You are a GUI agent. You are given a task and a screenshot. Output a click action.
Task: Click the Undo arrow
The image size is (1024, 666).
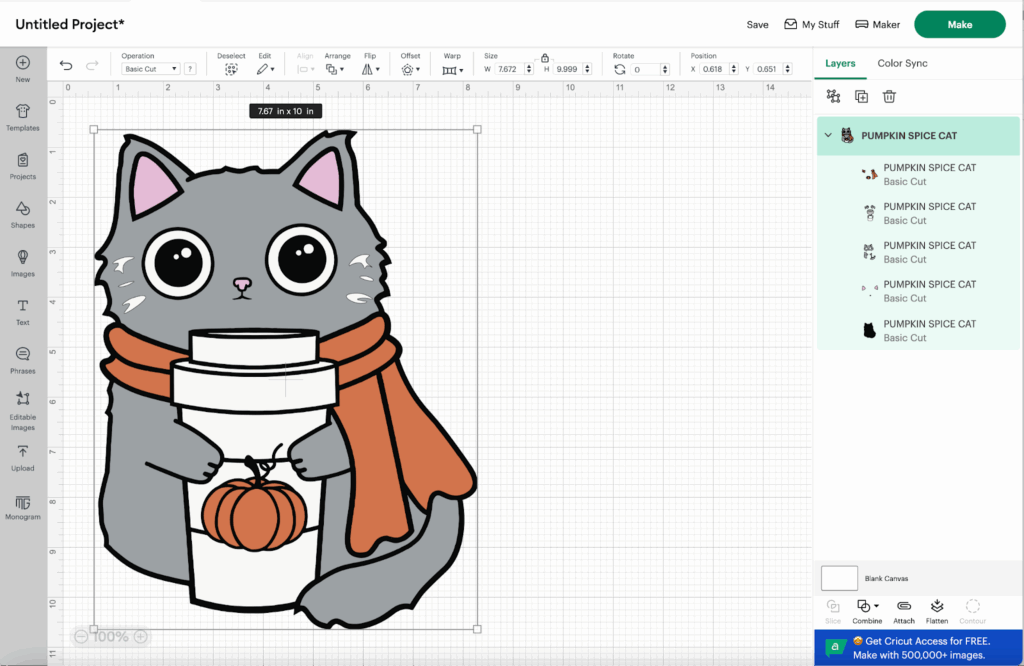(66, 66)
